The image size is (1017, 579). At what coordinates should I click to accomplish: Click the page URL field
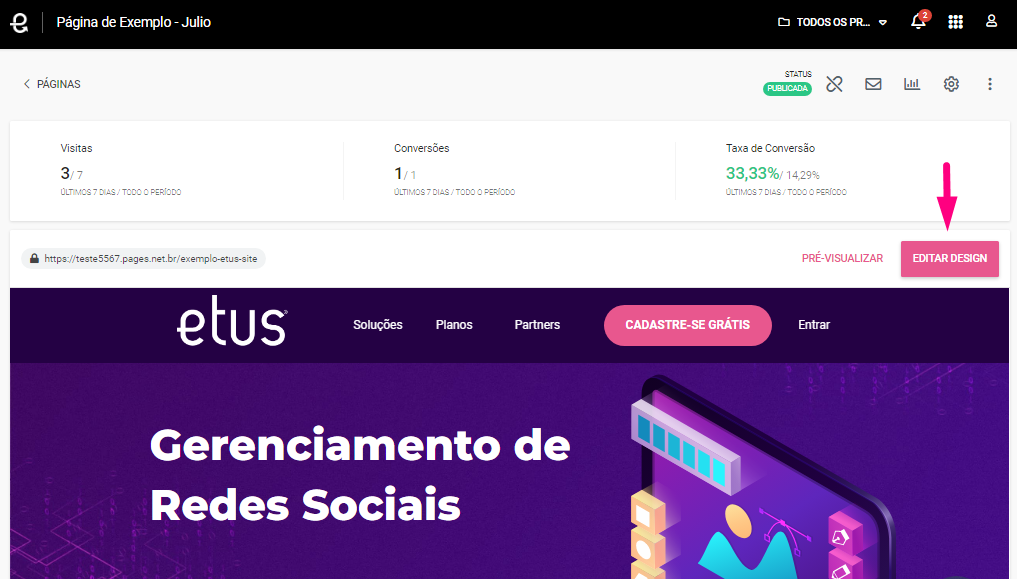click(144, 259)
